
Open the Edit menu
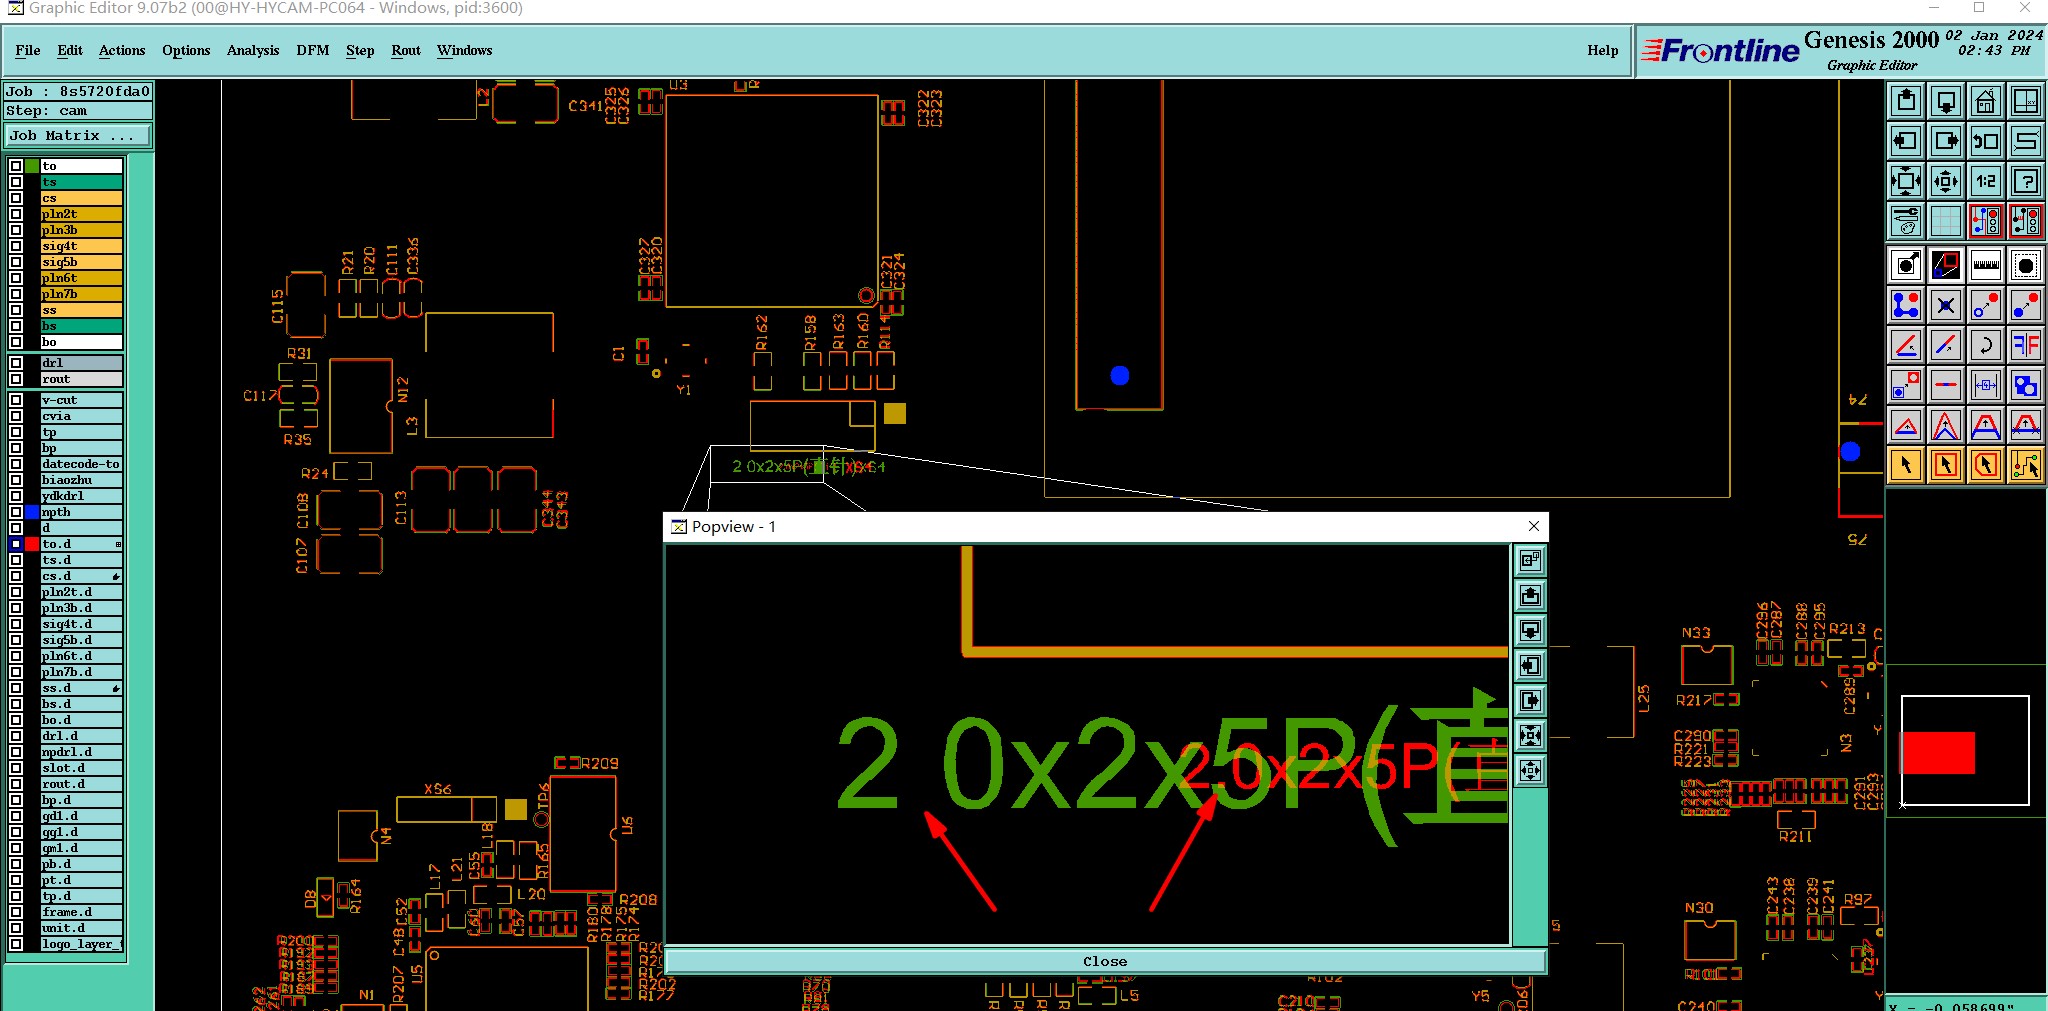click(70, 50)
